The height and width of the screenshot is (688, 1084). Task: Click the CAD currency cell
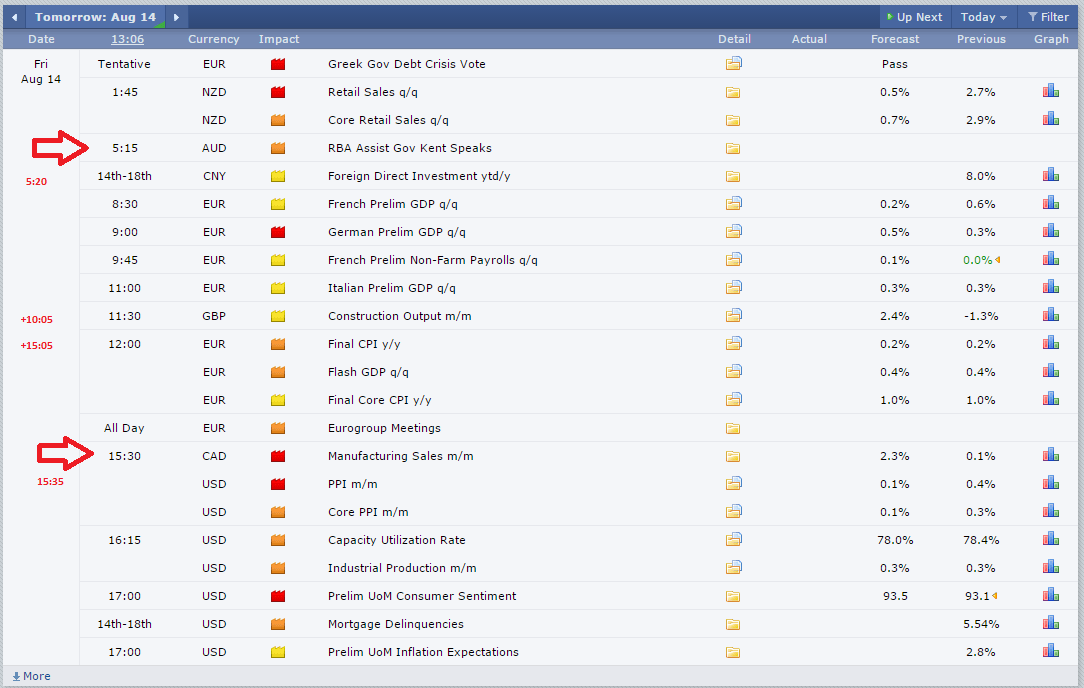point(214,456)
